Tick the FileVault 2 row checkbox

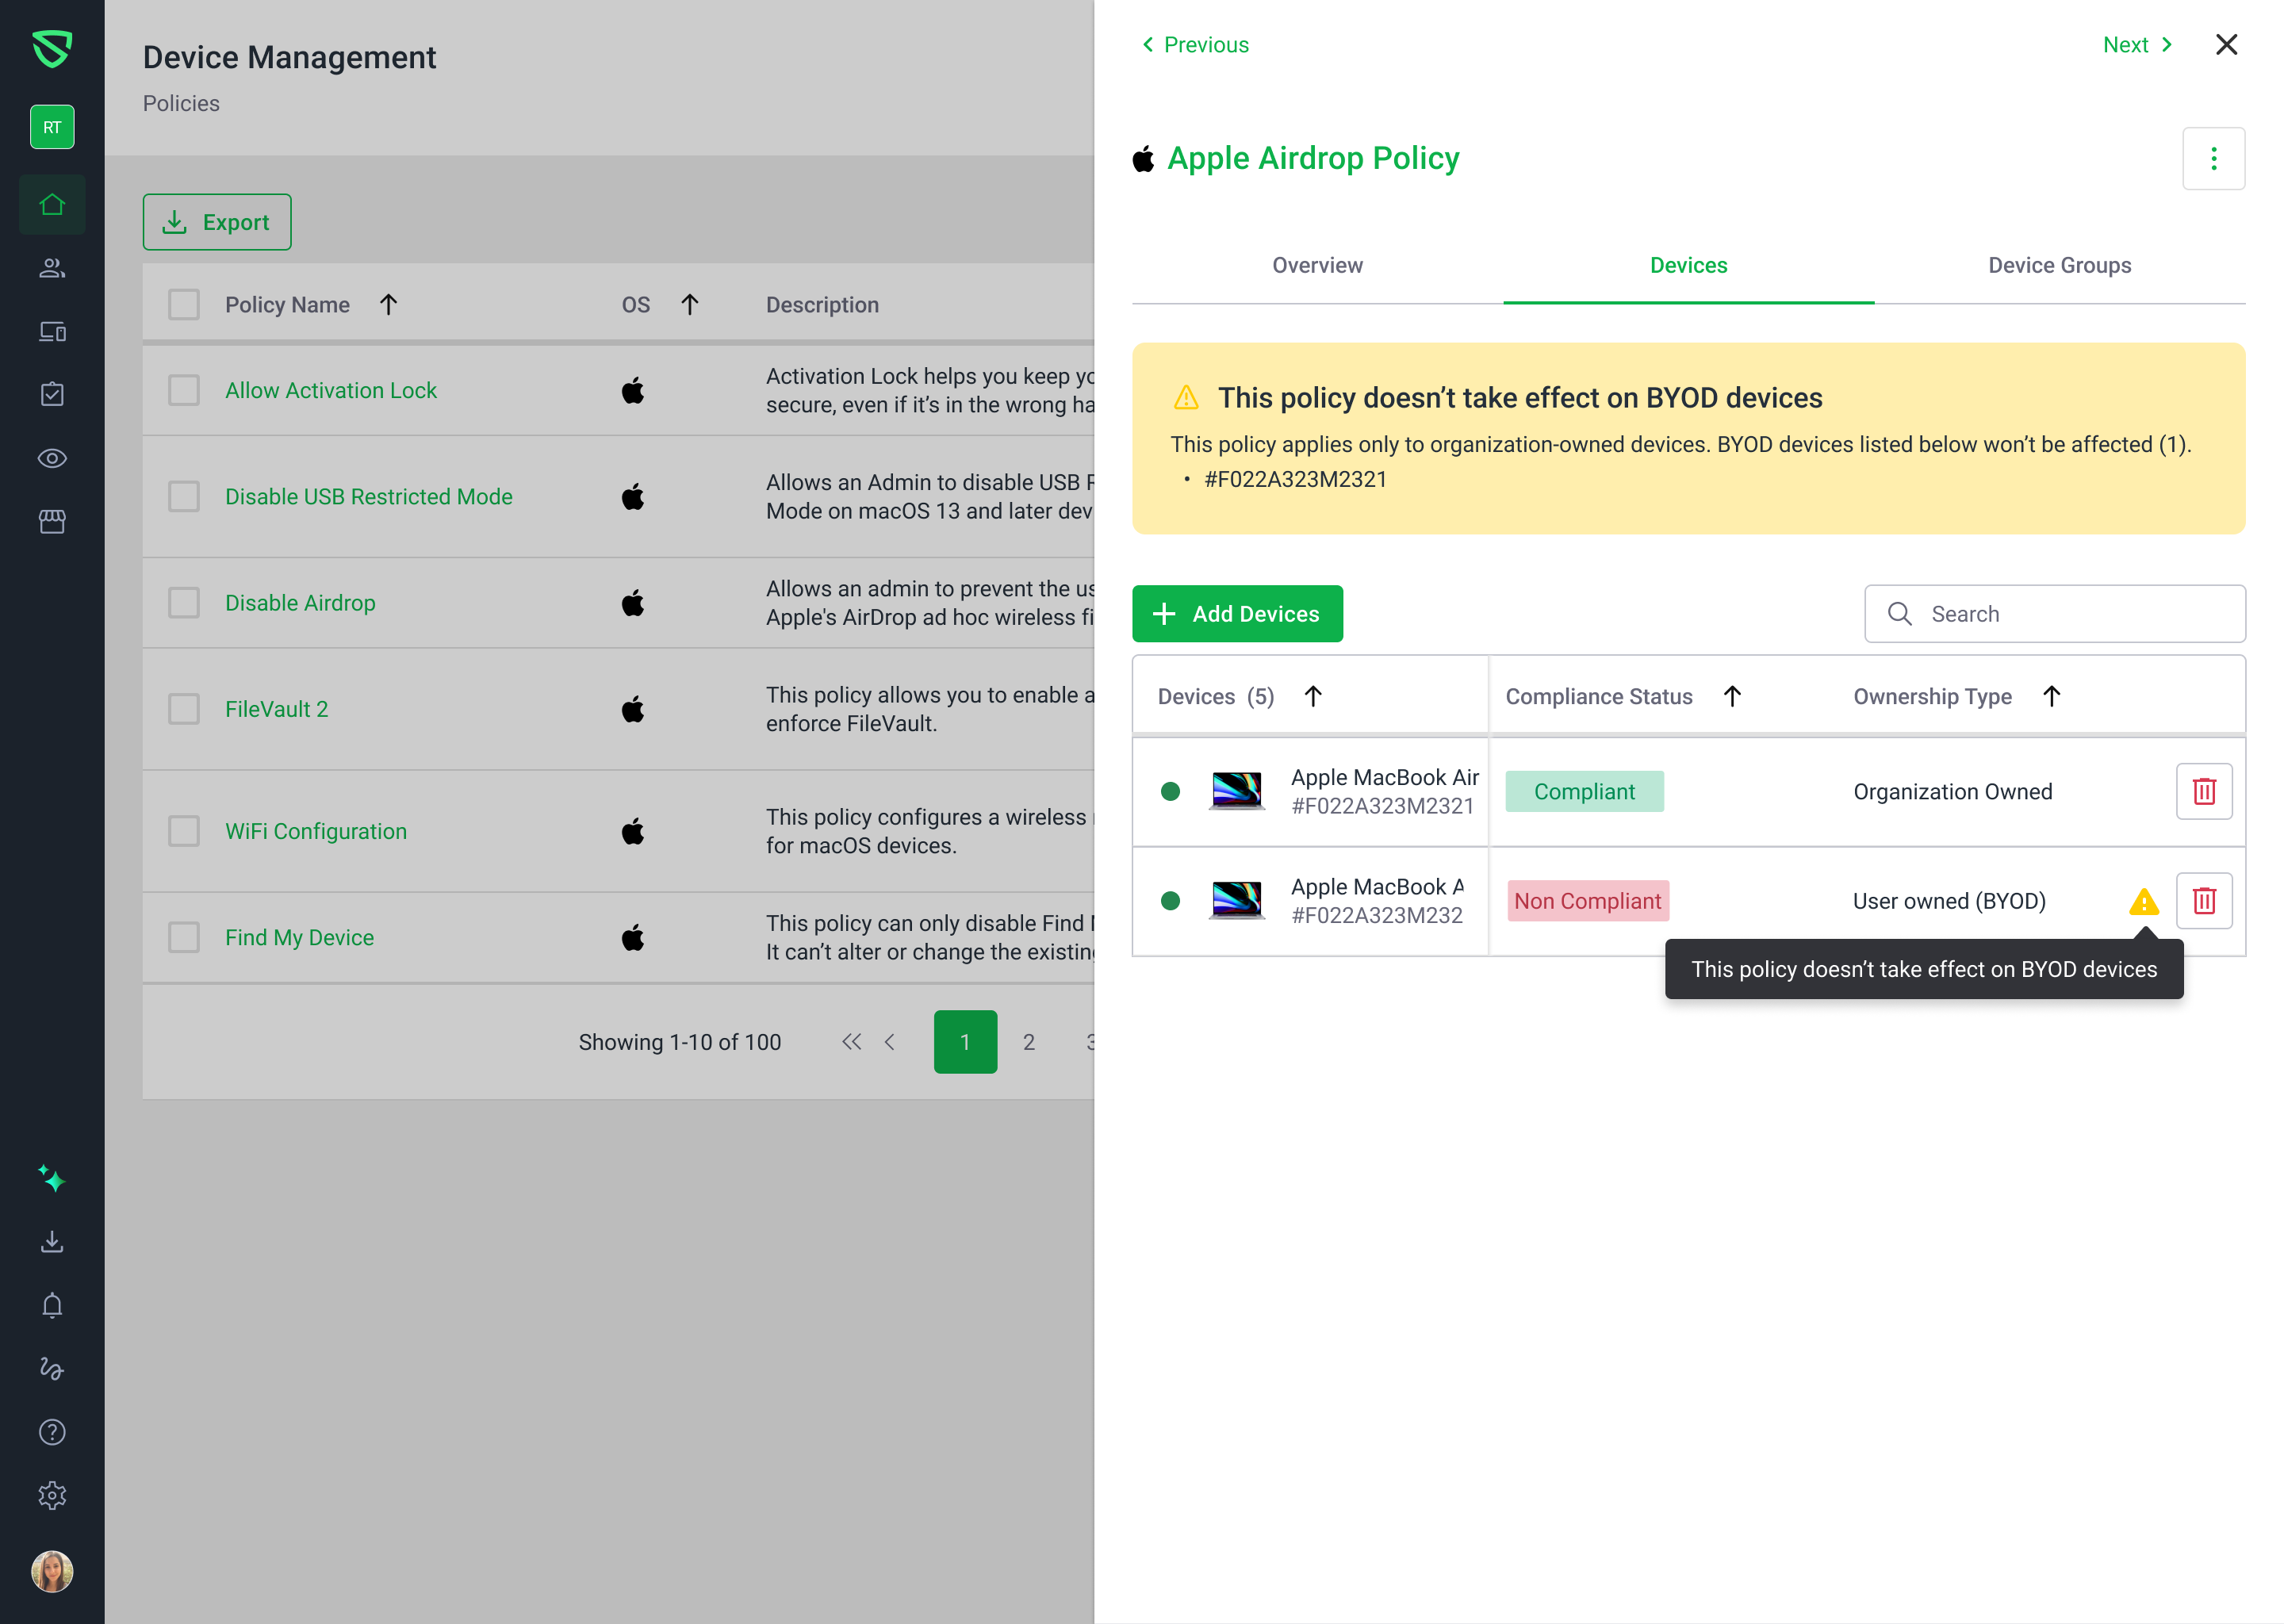click(184, 709)
